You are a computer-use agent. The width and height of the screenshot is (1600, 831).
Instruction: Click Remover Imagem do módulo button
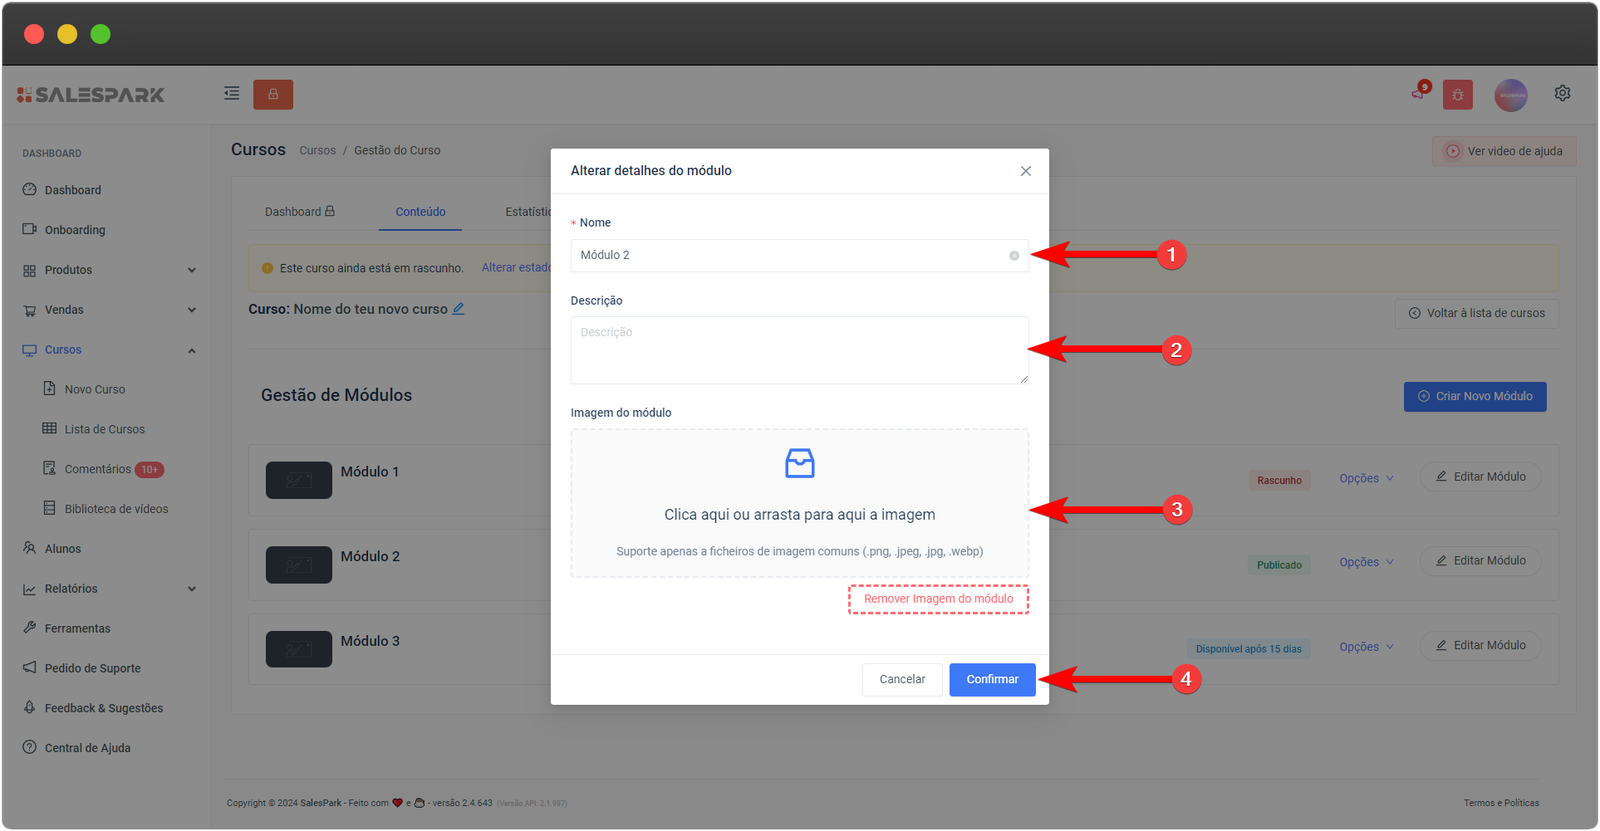pyautogui.click(x=938, y=599)
